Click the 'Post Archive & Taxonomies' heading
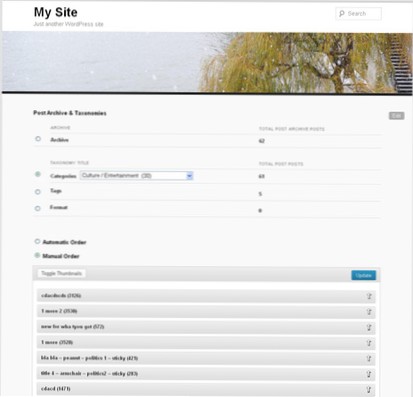The image size is (413, 397). click(70, 113)
